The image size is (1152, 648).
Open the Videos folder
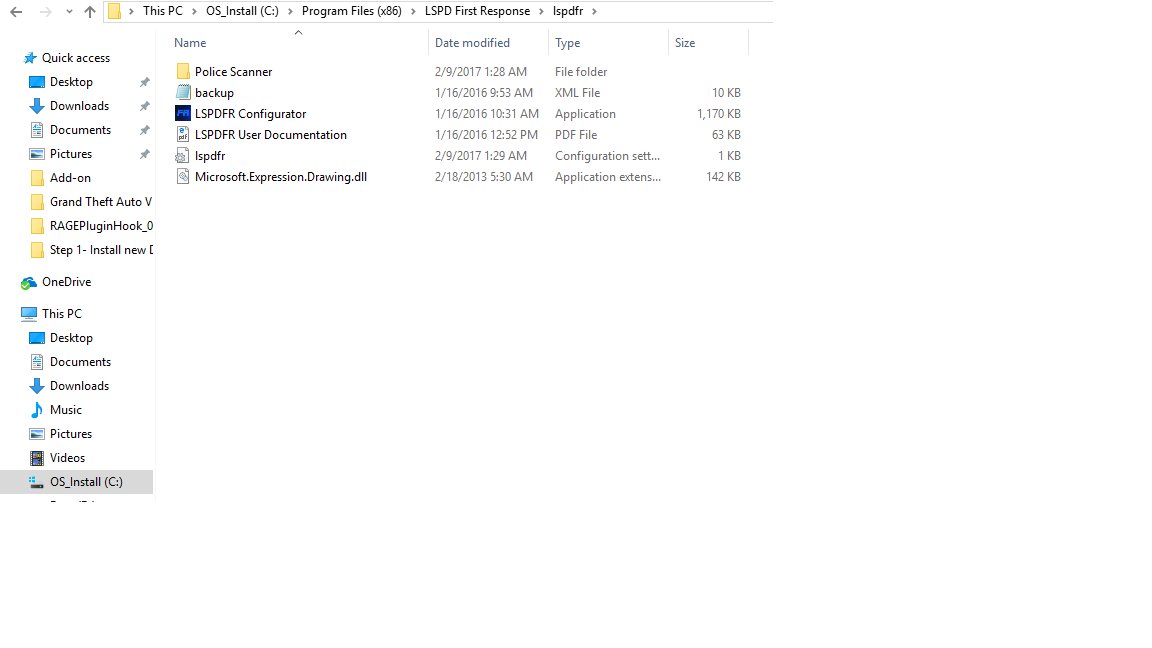click(x=67, y=458)
